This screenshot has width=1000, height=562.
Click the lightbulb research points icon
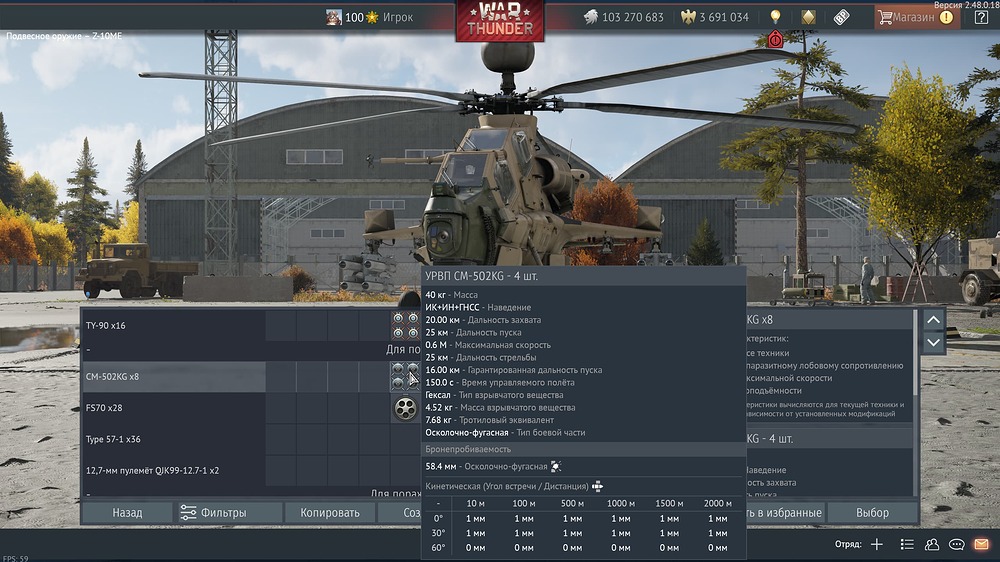point(774,17)
